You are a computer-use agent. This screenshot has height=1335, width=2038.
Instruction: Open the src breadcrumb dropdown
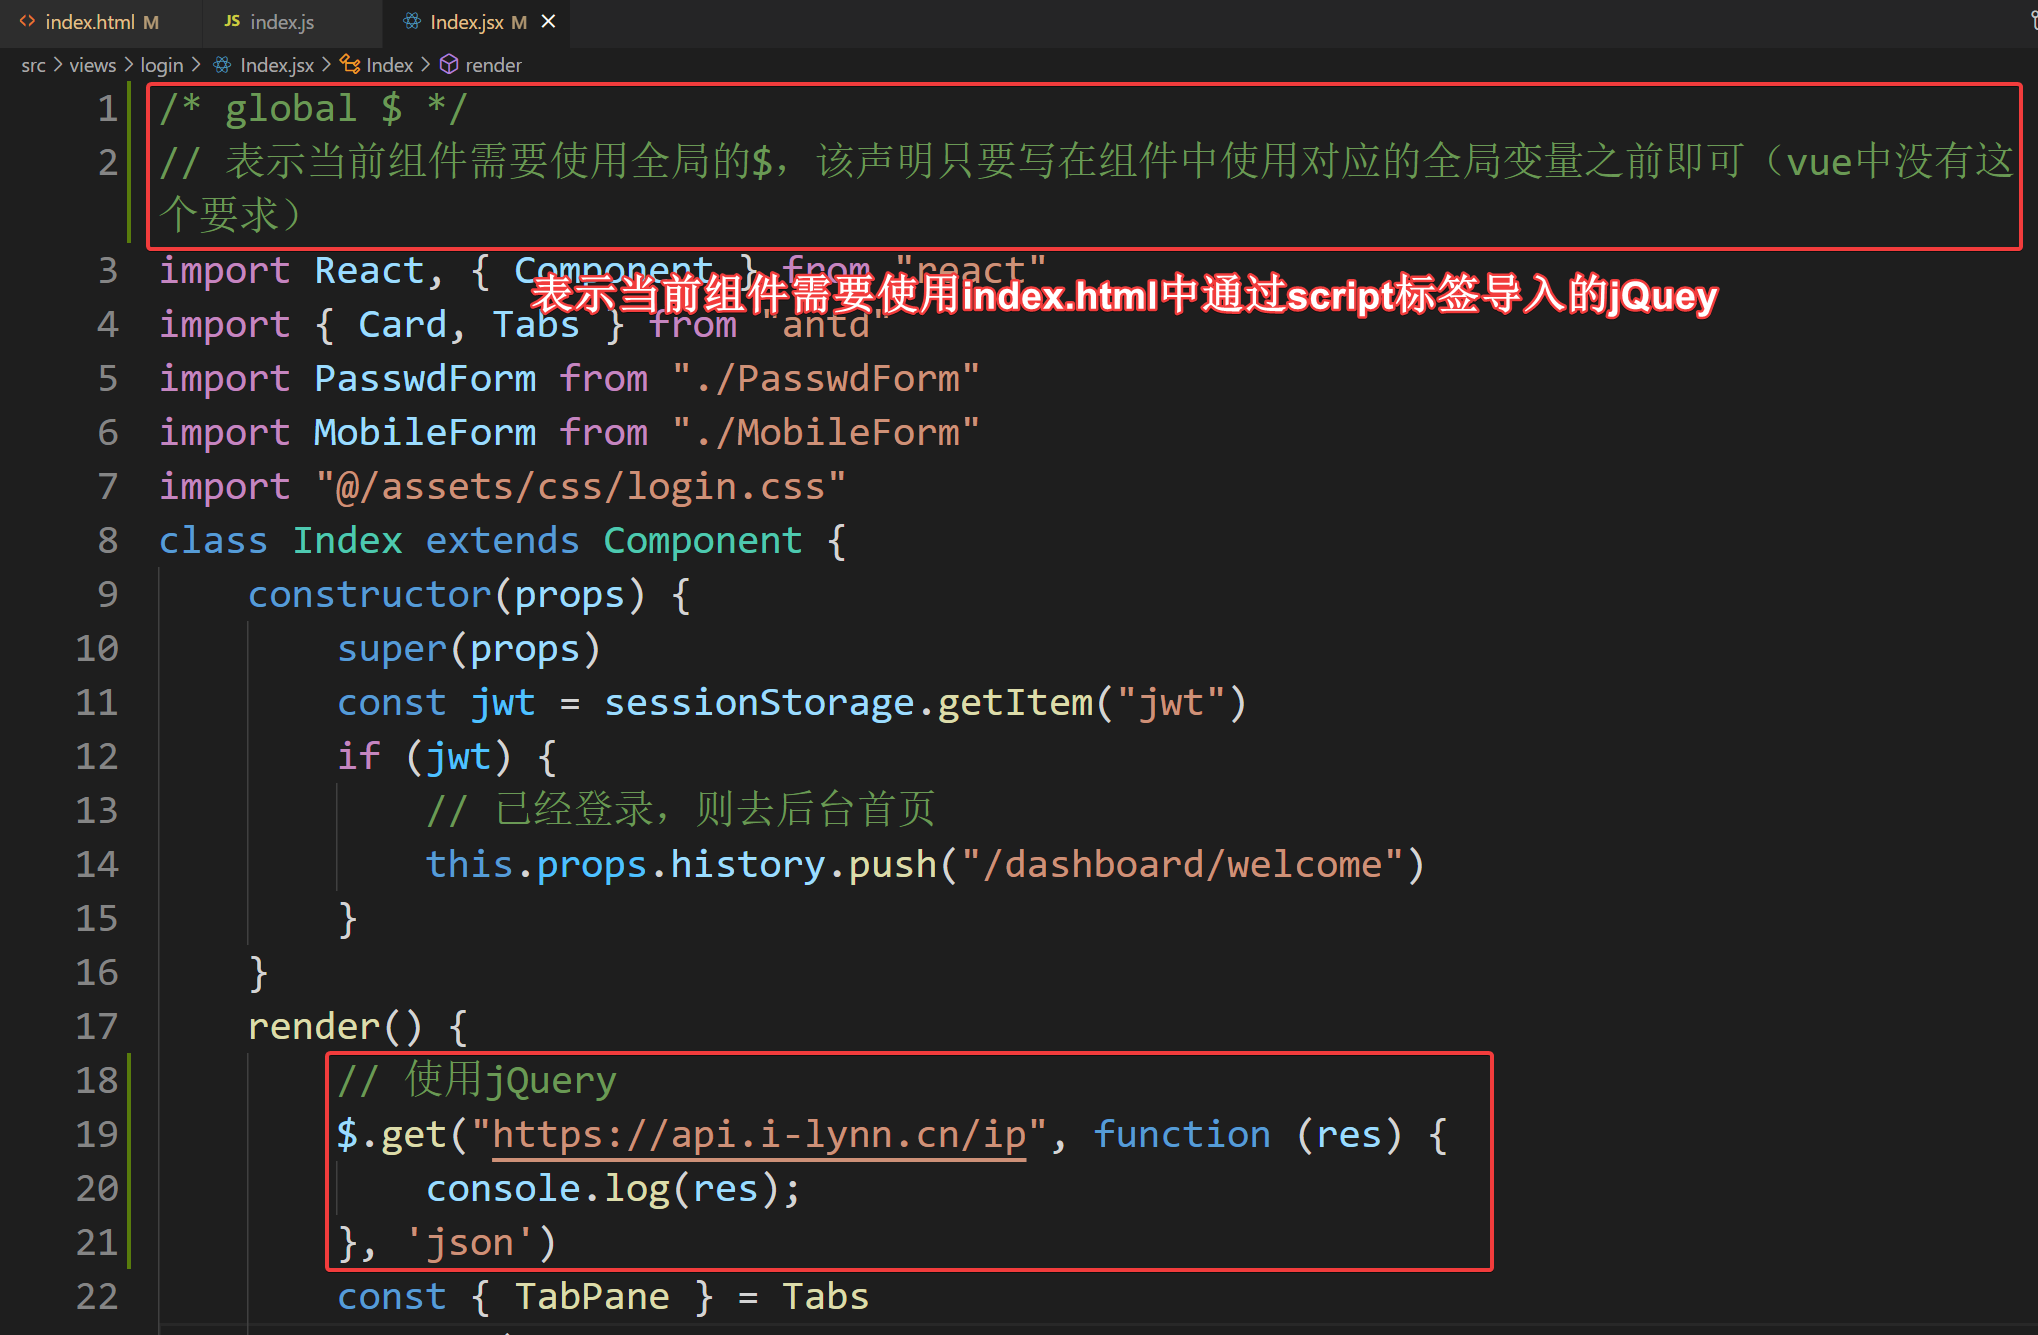[32, 64]
